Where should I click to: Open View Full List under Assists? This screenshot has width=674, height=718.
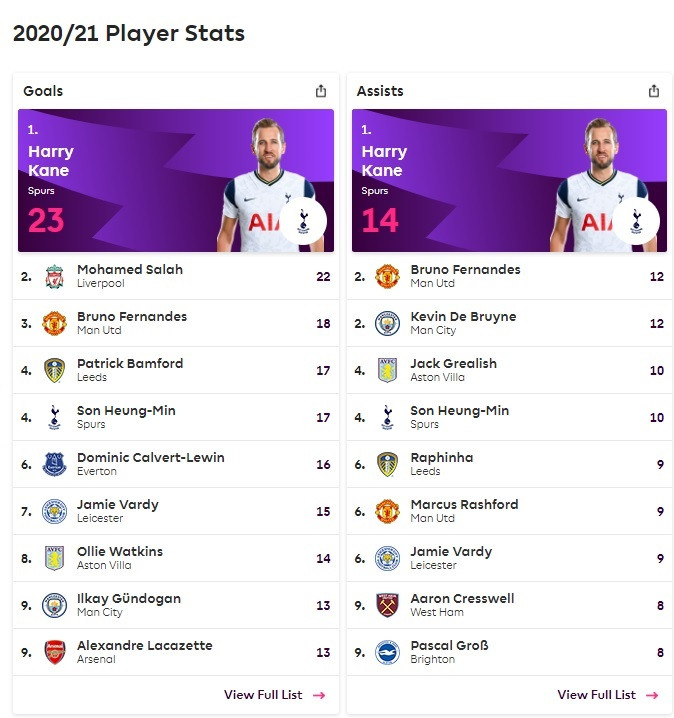(x=608, y=695)
